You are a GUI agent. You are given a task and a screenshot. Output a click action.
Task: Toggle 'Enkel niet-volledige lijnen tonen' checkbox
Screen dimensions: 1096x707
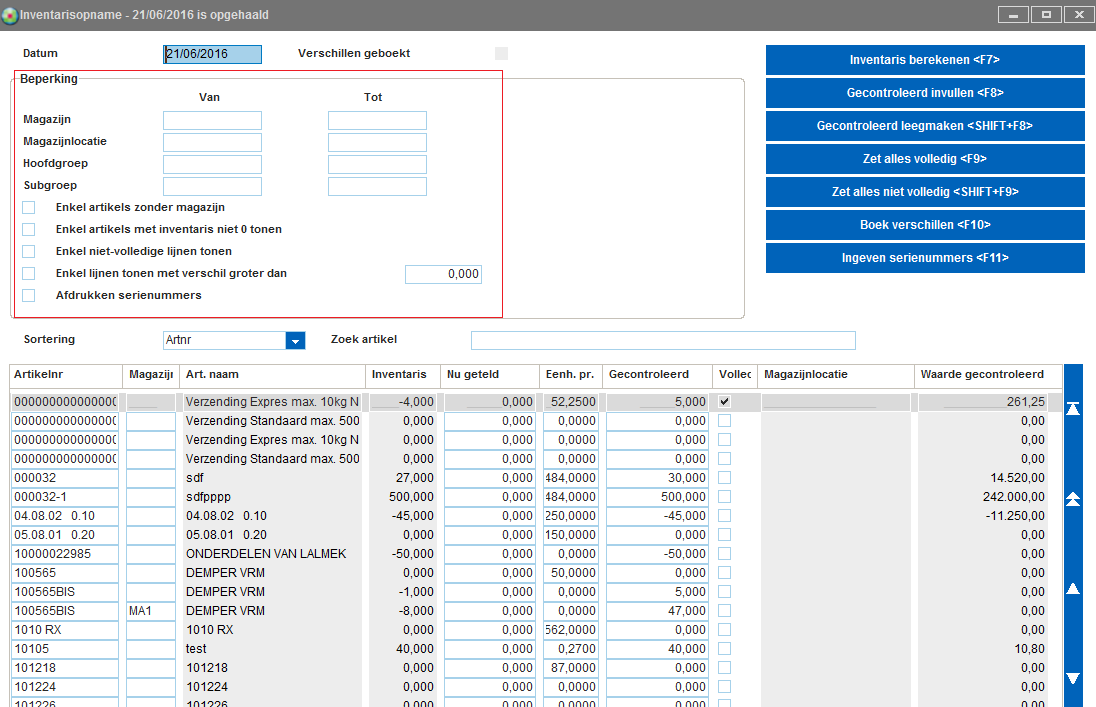(29, 251)
